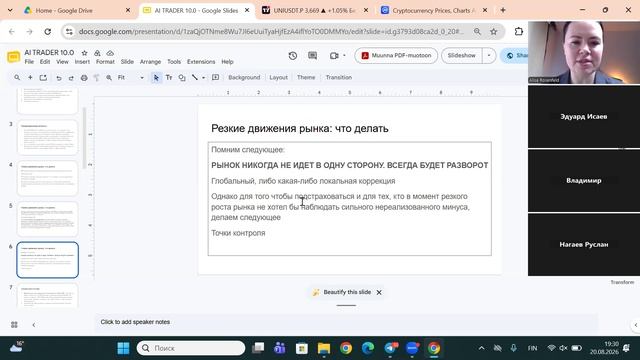This screenshot has height=360, width=640.
Task: Click Beautify this slide
Action: [x=347, y=292]
